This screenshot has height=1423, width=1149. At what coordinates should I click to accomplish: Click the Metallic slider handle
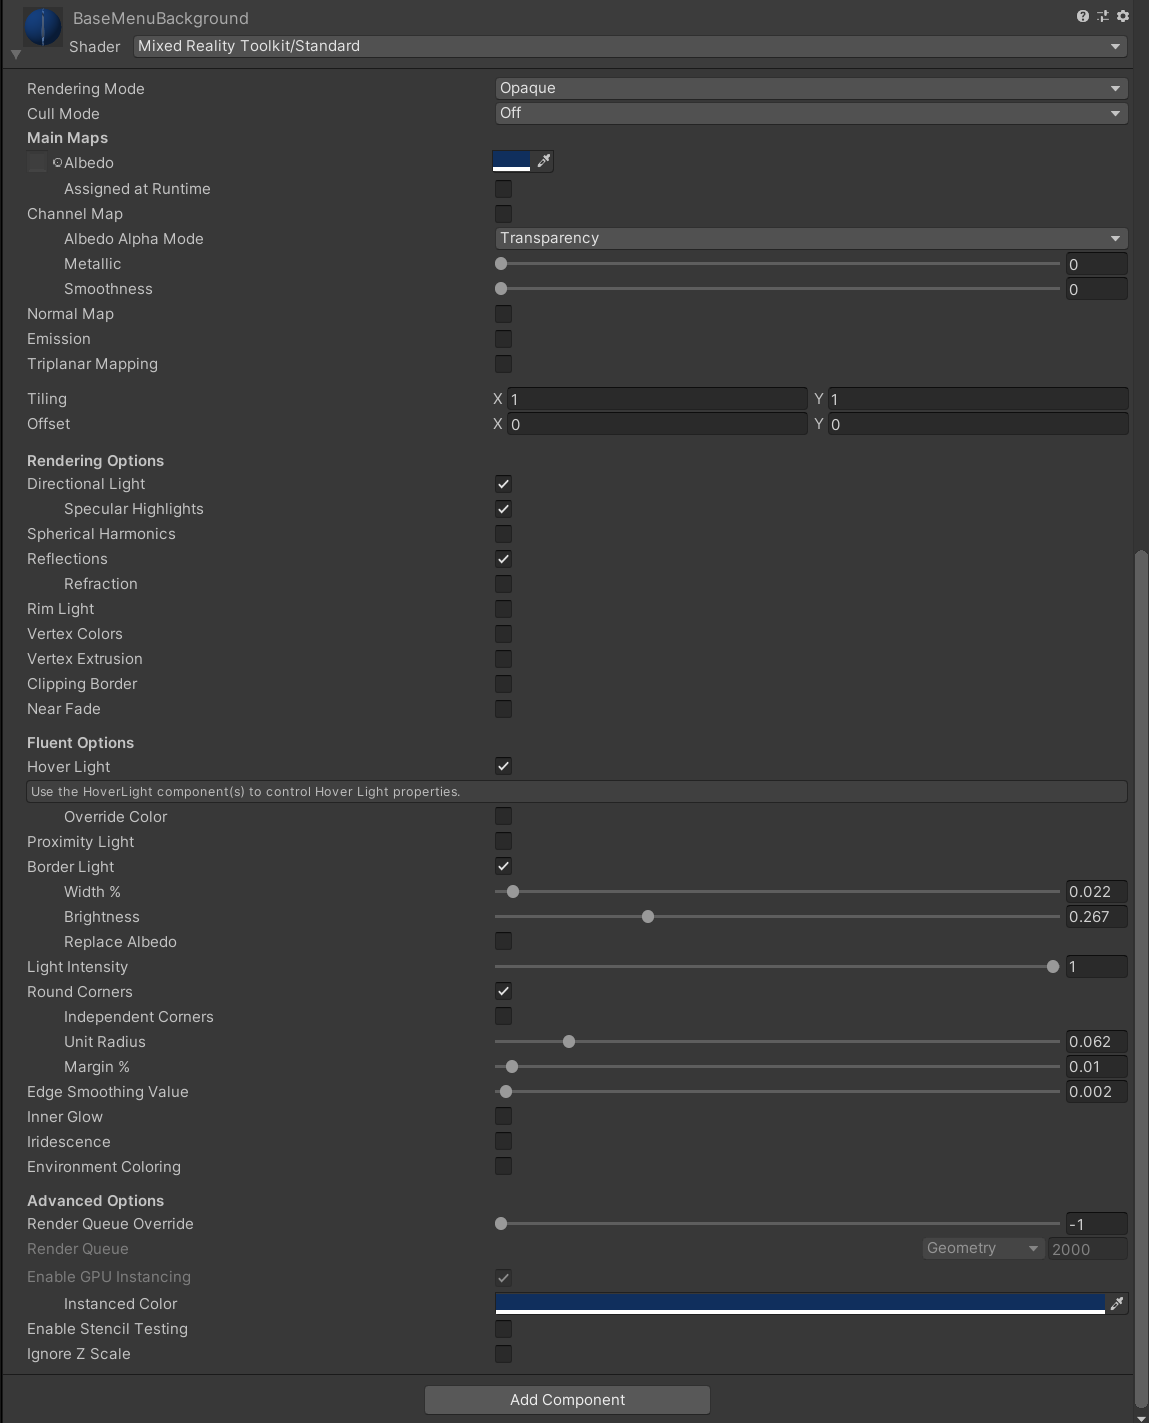point(501,264)
